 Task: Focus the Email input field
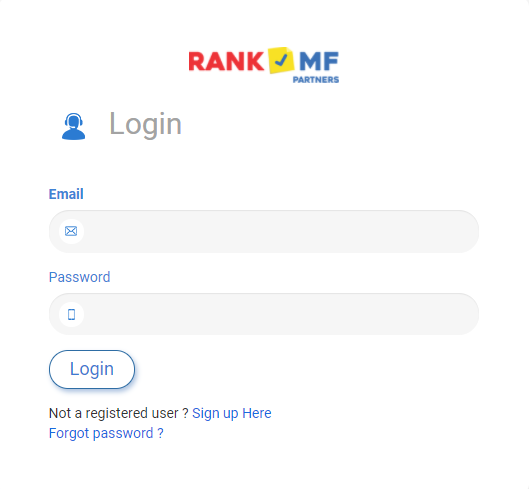pos(264,232)
